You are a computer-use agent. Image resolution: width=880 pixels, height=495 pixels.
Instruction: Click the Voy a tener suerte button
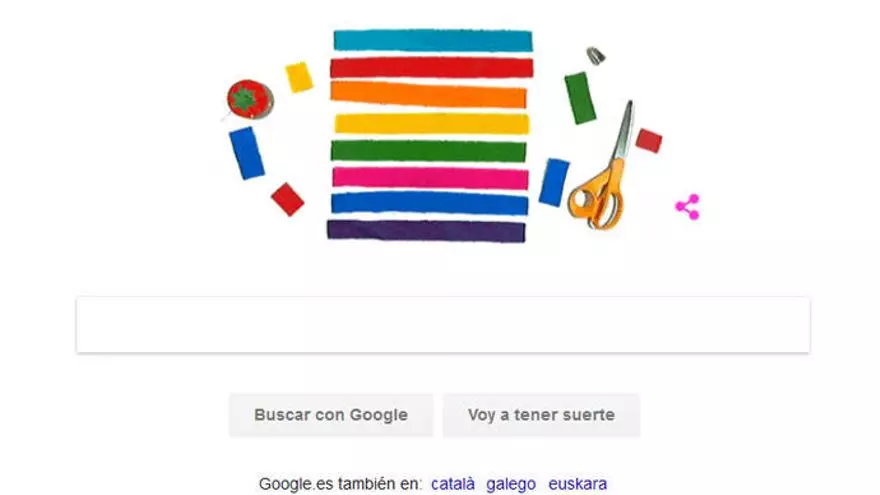(541, 415)
